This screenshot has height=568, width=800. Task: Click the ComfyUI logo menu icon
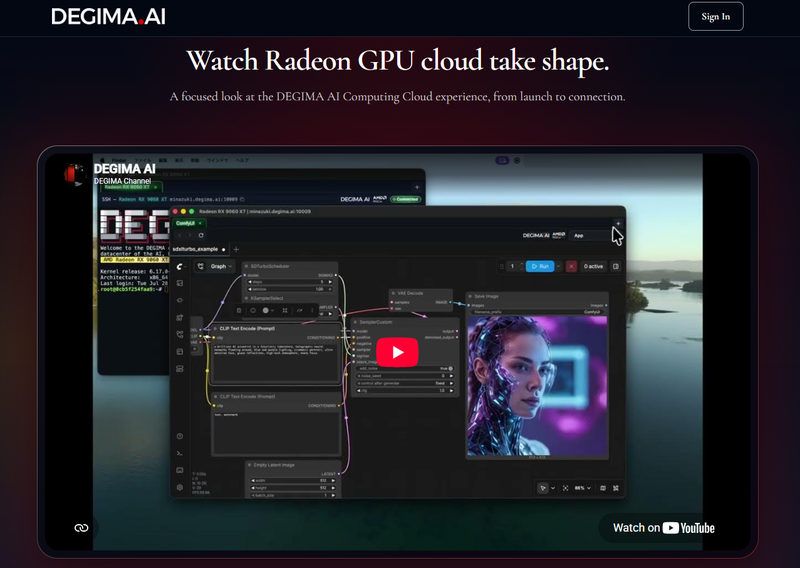(x=180, y=266)
